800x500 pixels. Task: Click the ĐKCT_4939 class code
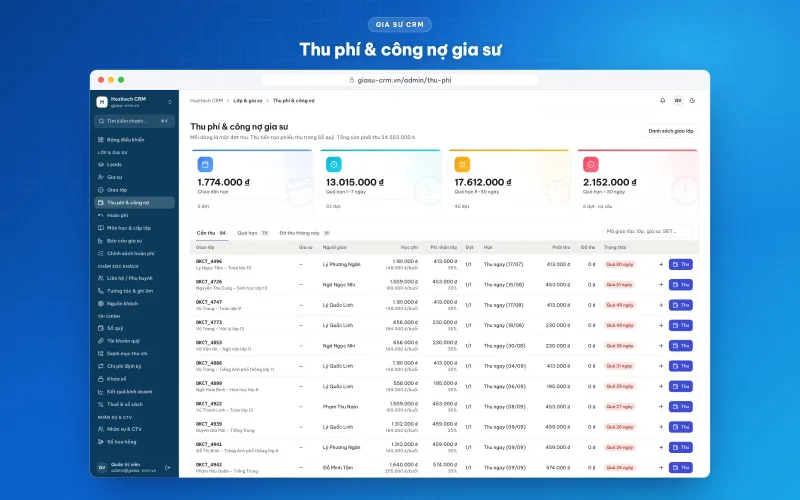(x=209, y=424)
